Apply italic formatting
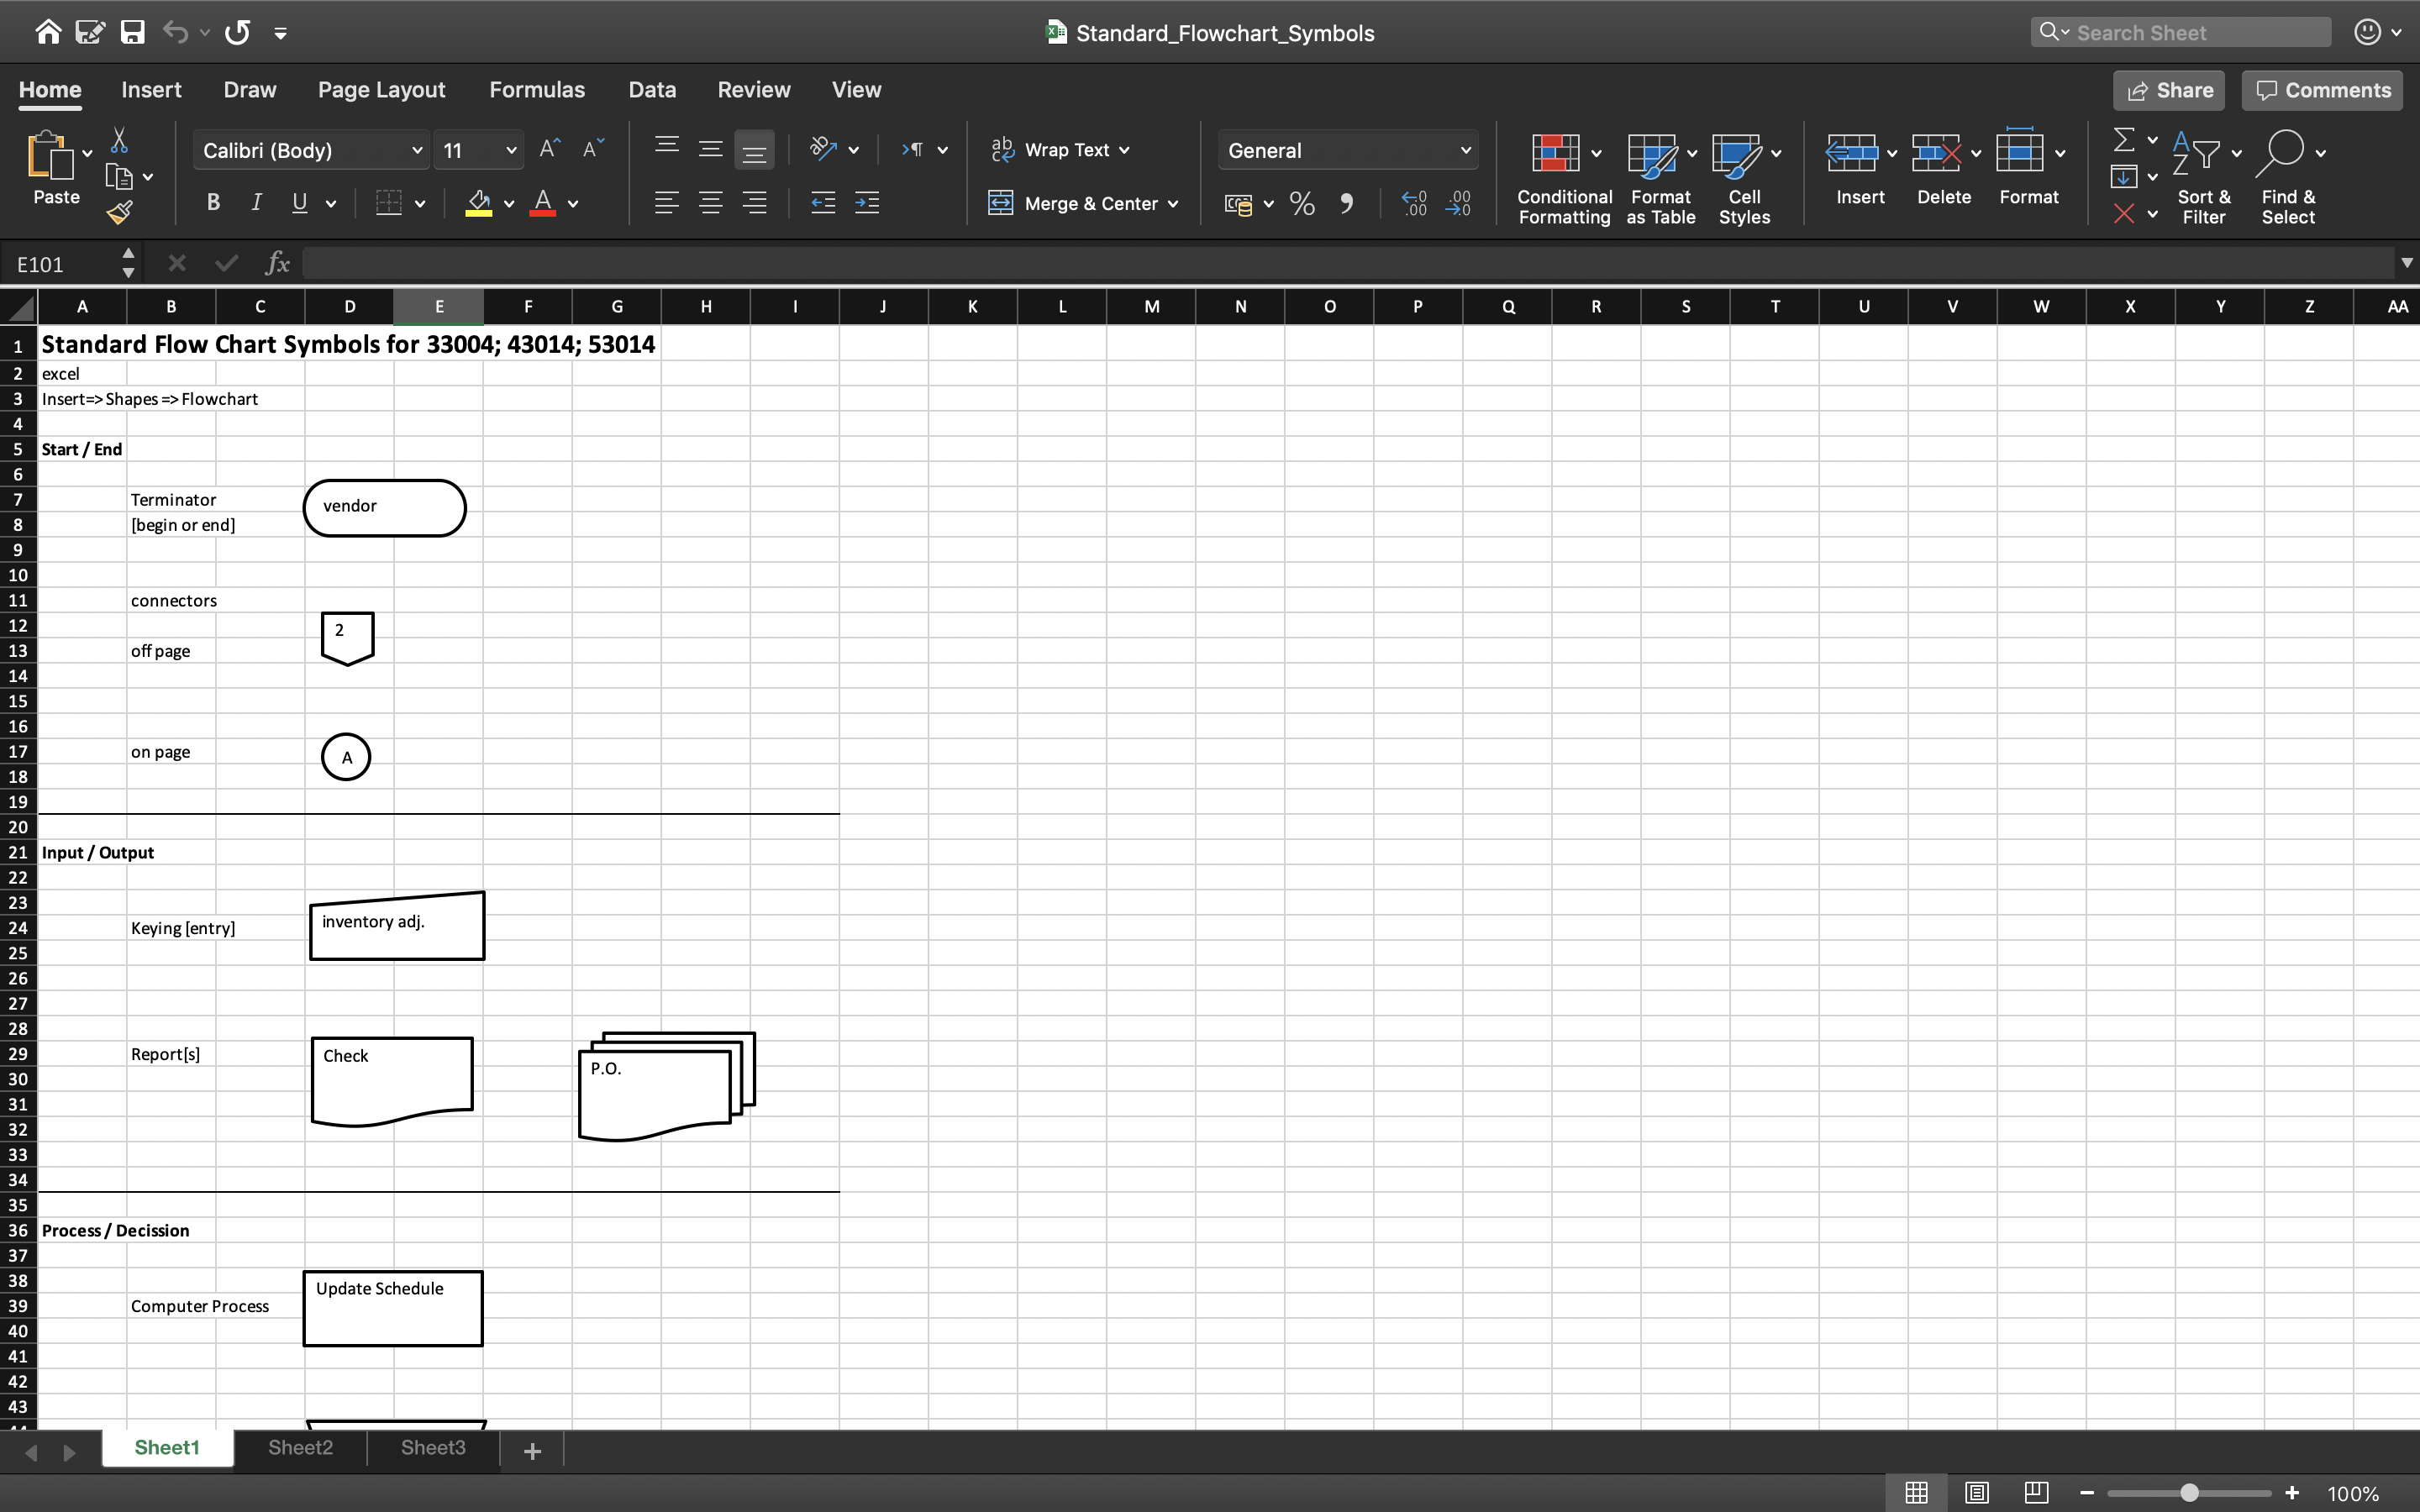The width and height of the screenshot is (2420, 1512). coord(256,203)
